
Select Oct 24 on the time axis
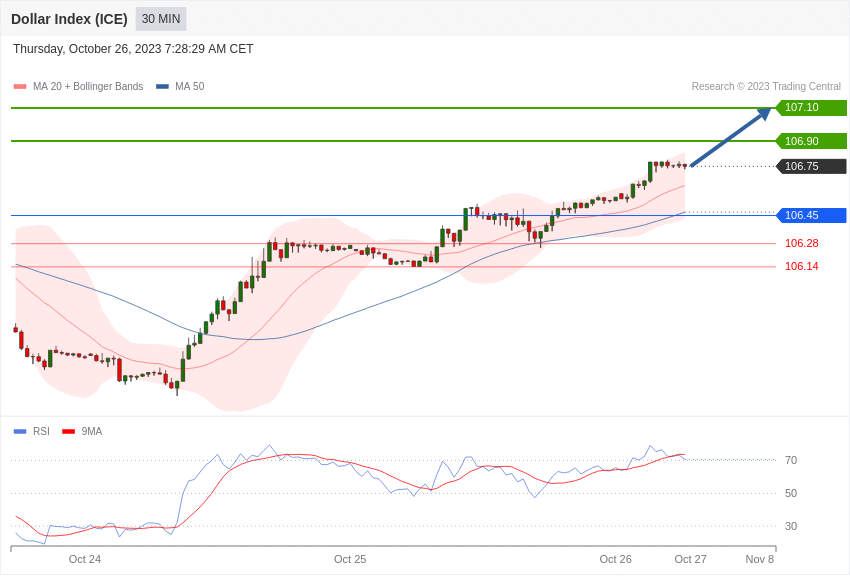85,559
